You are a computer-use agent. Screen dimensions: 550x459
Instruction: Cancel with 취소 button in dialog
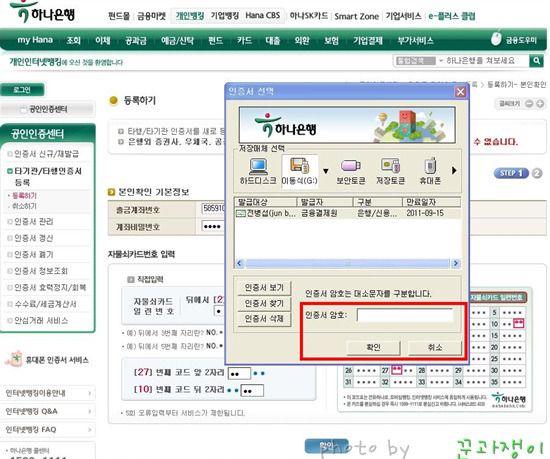pyautogui.click(x=435, y=347)
